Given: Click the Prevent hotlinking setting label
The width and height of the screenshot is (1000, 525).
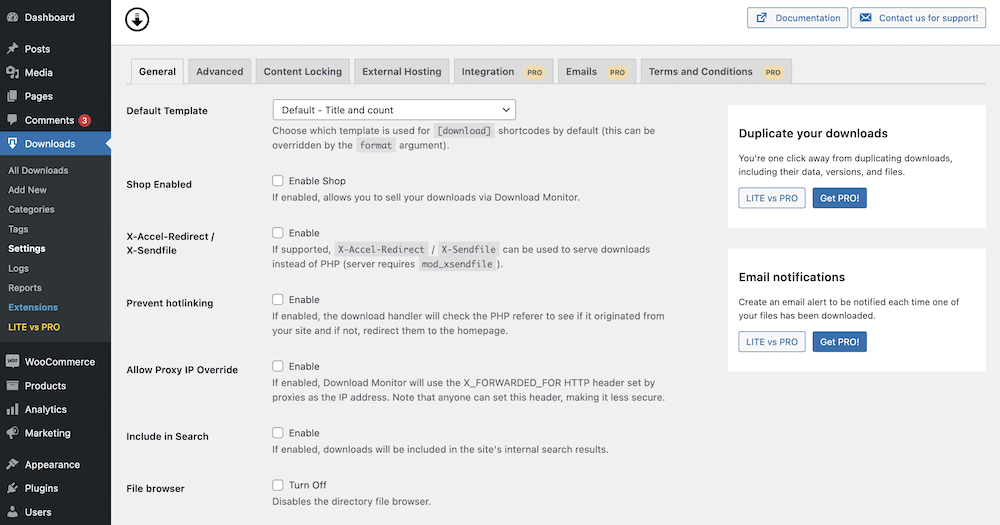Looking at the screenshot, I should pos(170,303).
